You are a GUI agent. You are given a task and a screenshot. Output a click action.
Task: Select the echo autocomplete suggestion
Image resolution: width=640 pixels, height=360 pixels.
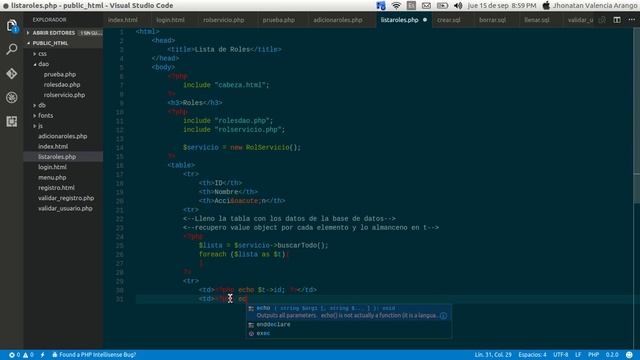(x=349, y=312)
